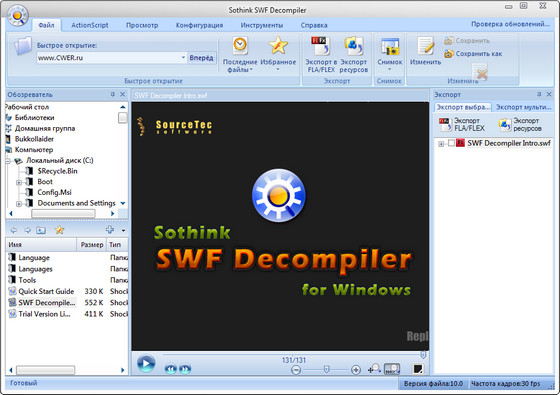Click the fit-to-window 100% icon
The width and height of the screenshot is (560, 395).
pos(392,369)
